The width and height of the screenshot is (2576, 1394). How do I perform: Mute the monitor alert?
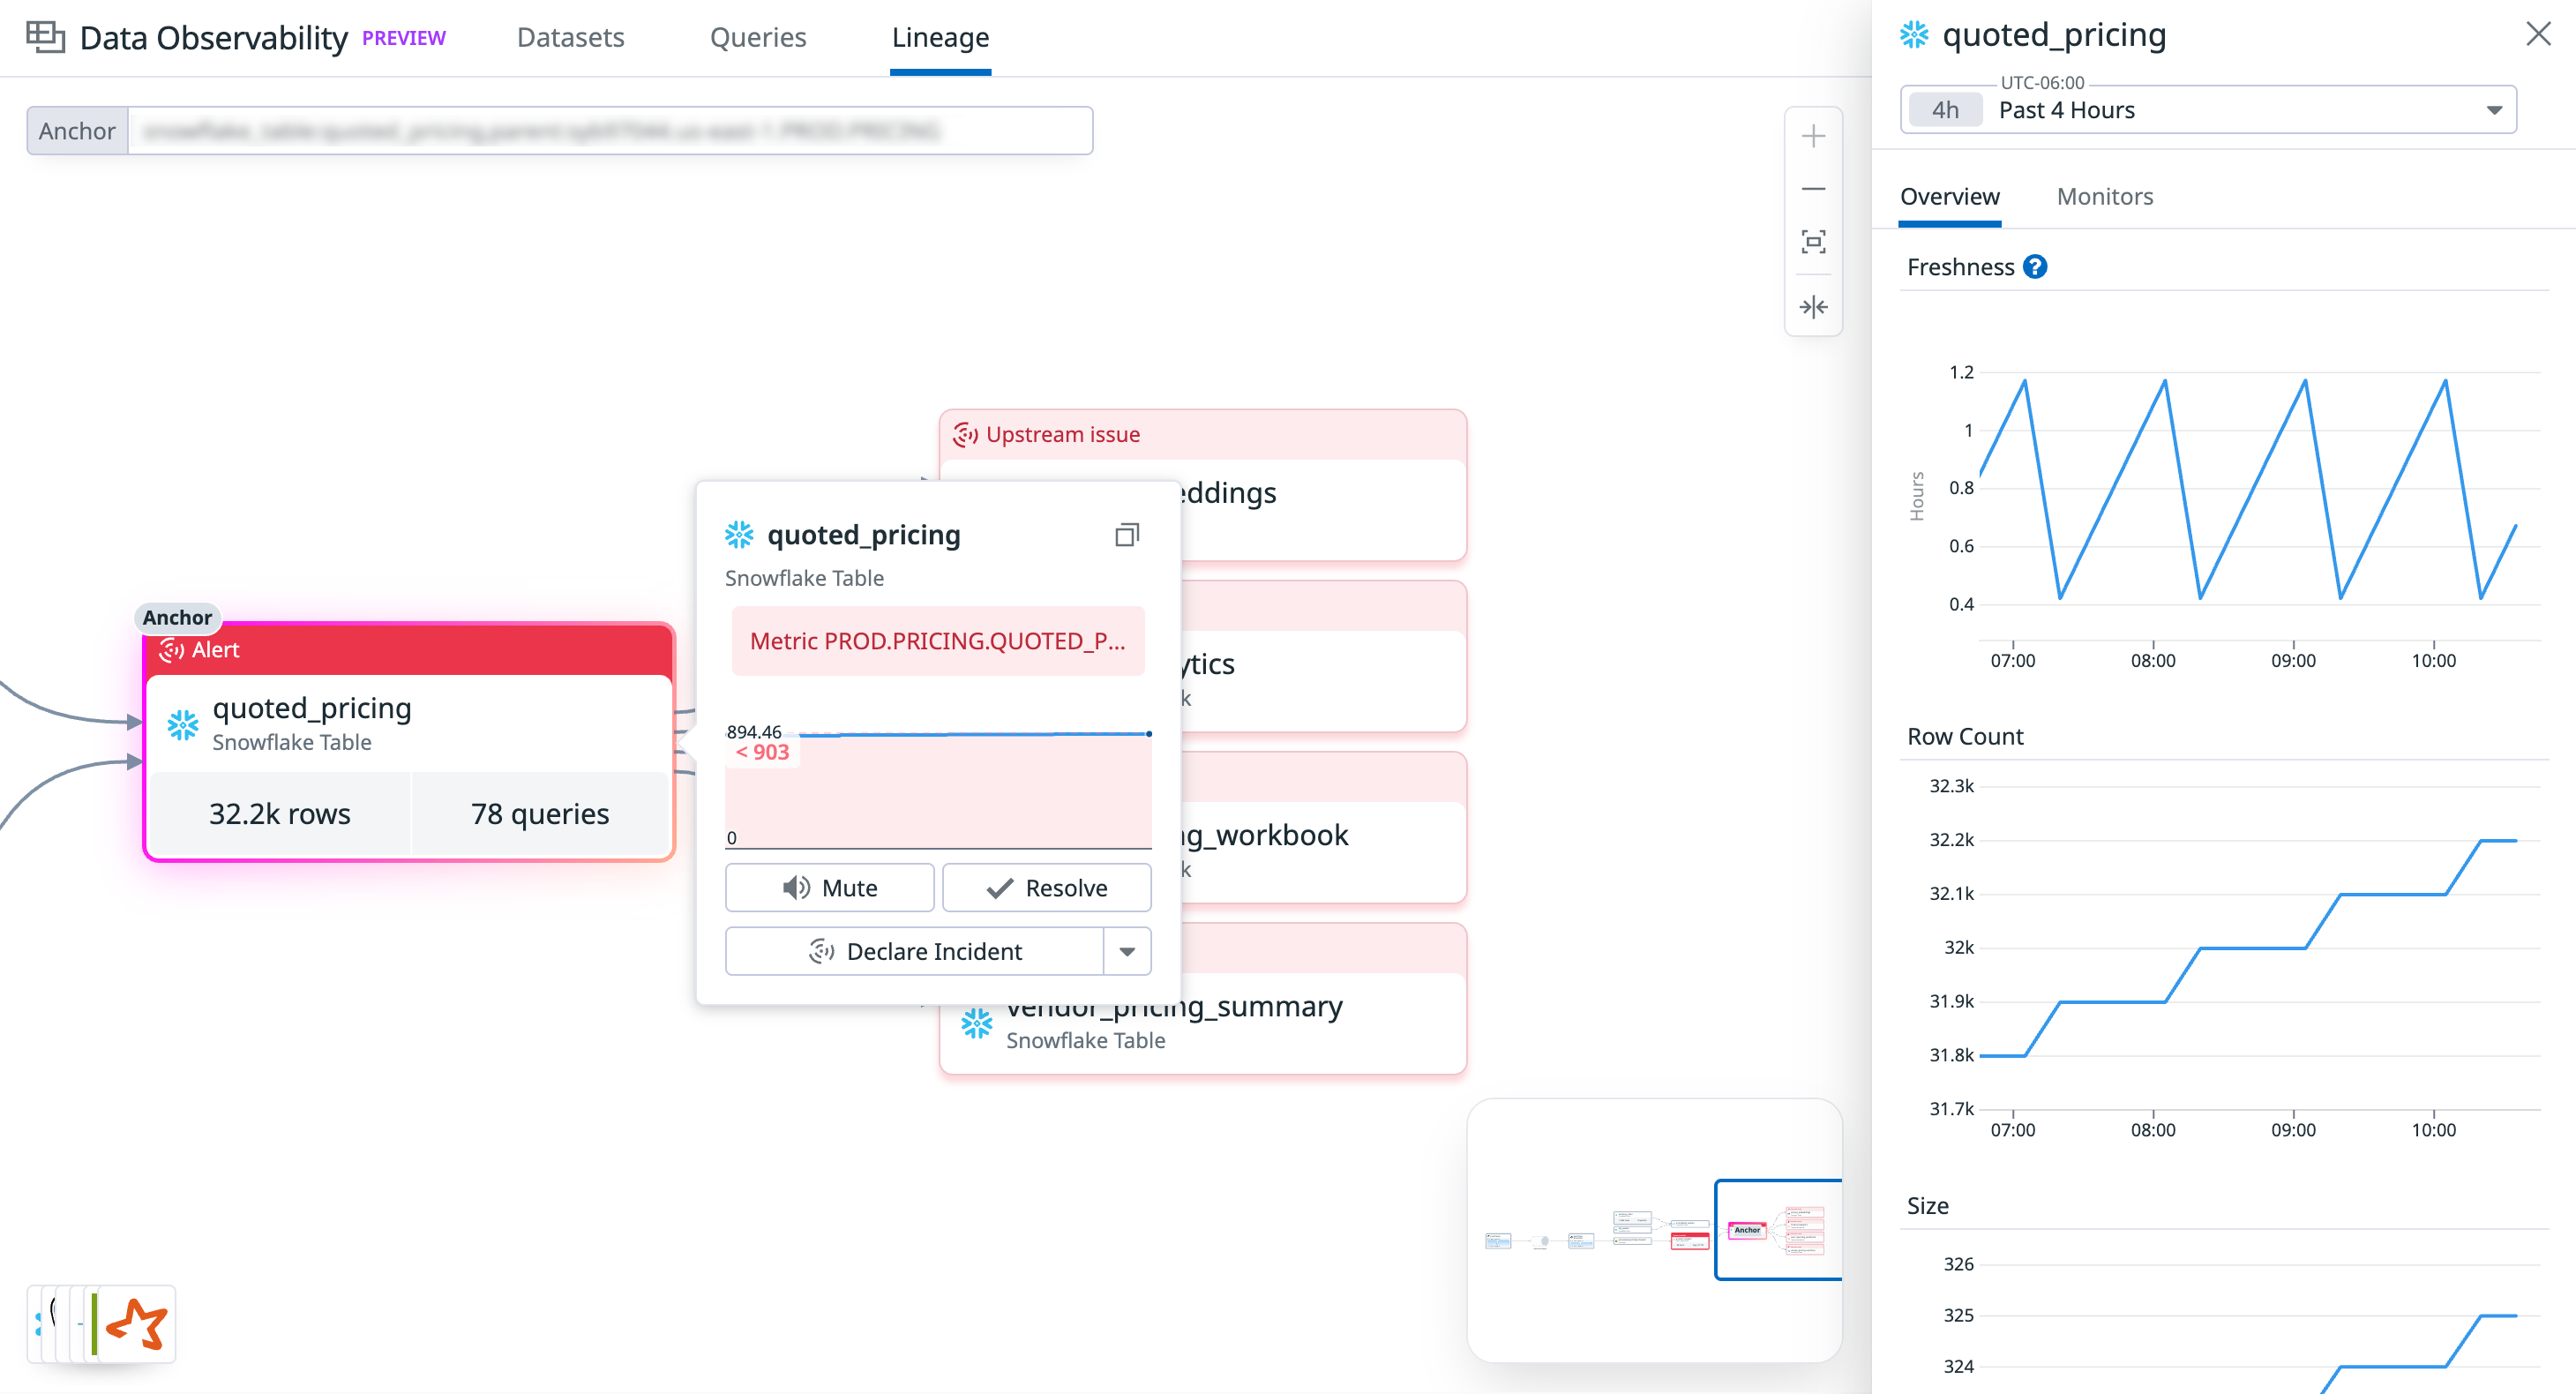(x=829, y=888)
